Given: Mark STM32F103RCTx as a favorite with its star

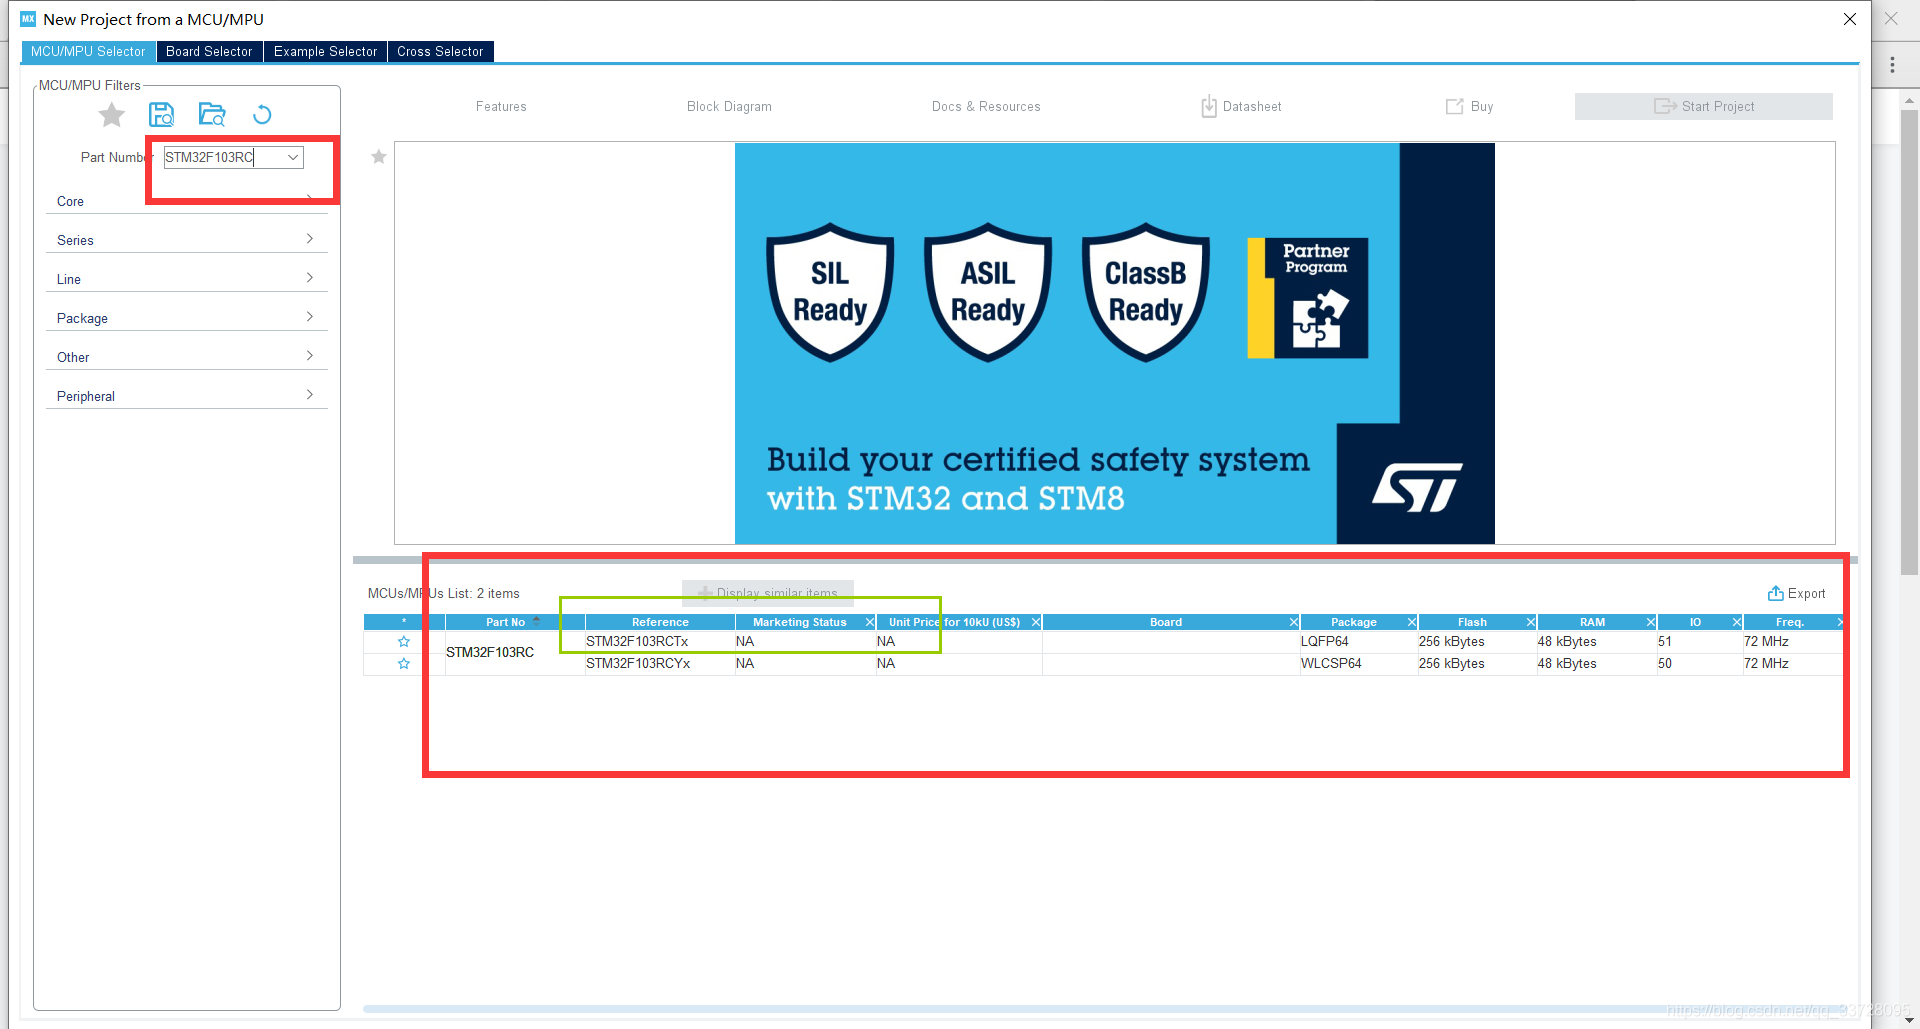Looking at the screenshot, I should (x=404, y=642).
